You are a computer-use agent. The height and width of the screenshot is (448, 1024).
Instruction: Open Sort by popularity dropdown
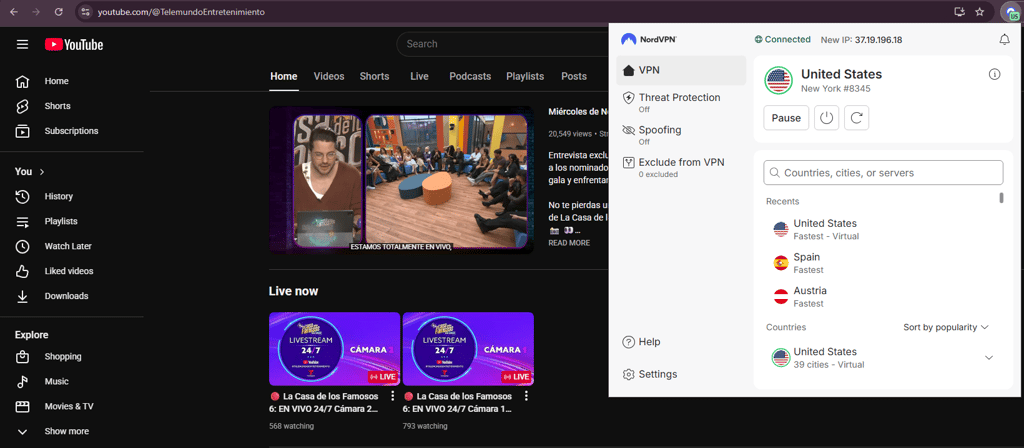[x=946, y=327]
